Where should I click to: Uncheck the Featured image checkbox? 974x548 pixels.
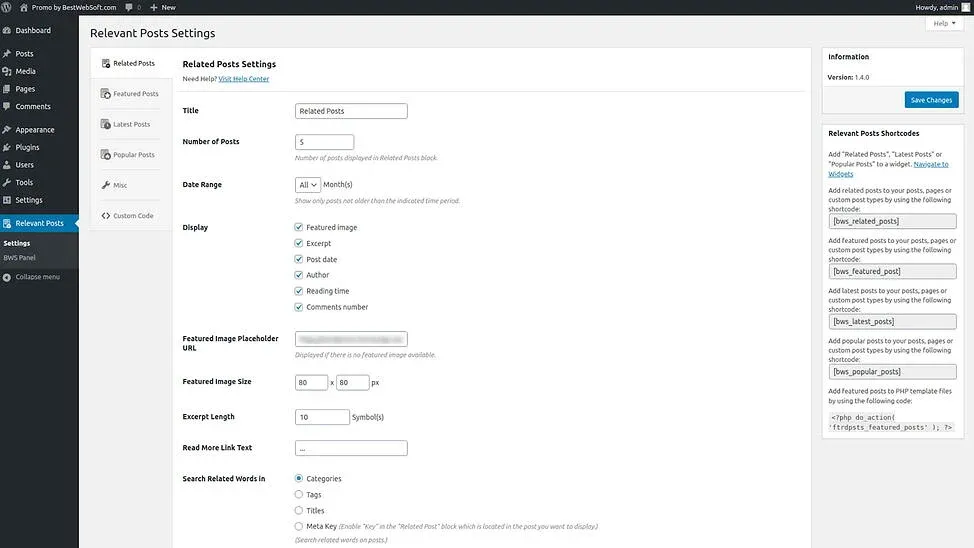pos(299,227)
